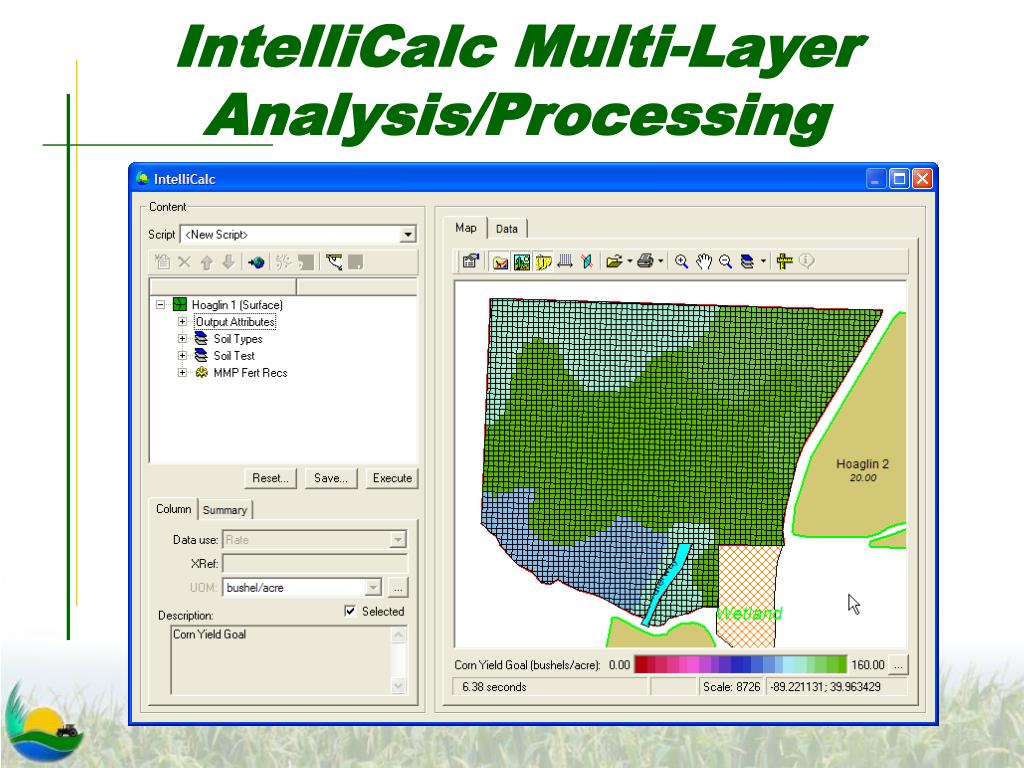Click the ellipsis button beside legend
Screen dimensions: 1024x768
tap(898, 665)
